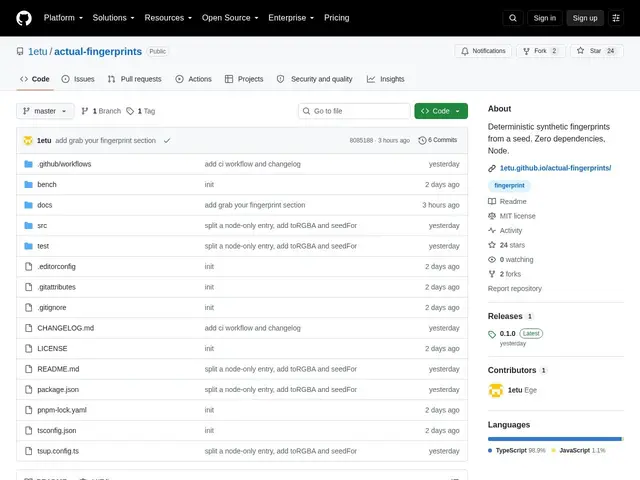Click the folder icon for docs
Screen dimensions: 640x480
coord(28,205)
